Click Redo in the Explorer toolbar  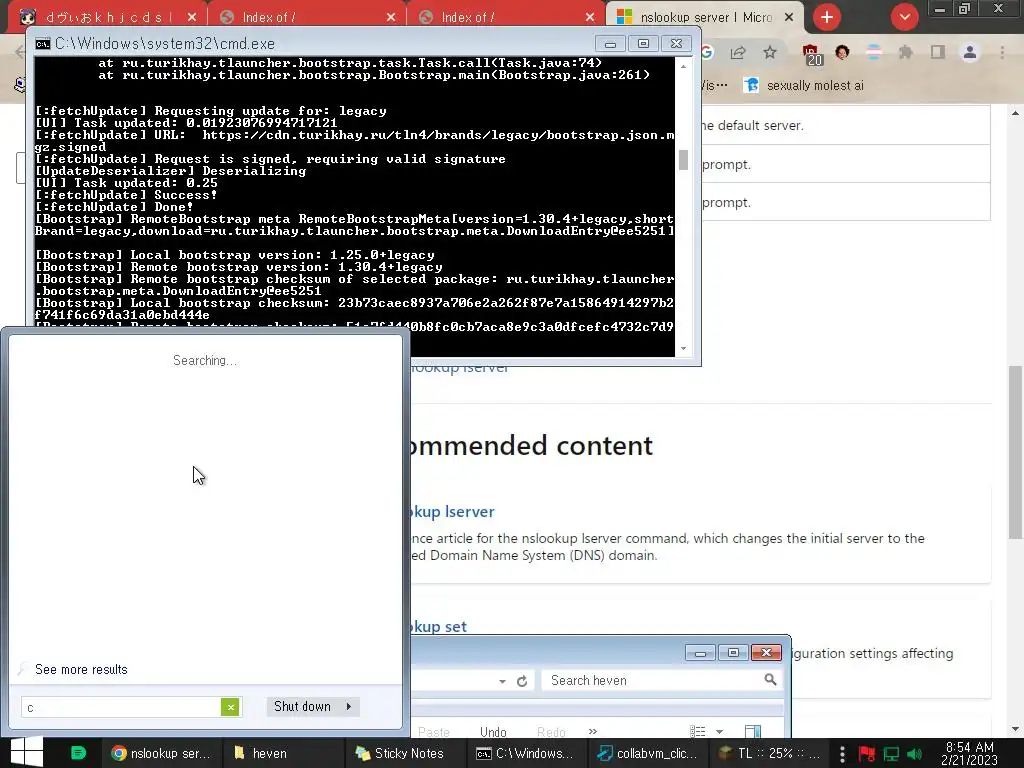coord(551,732)
